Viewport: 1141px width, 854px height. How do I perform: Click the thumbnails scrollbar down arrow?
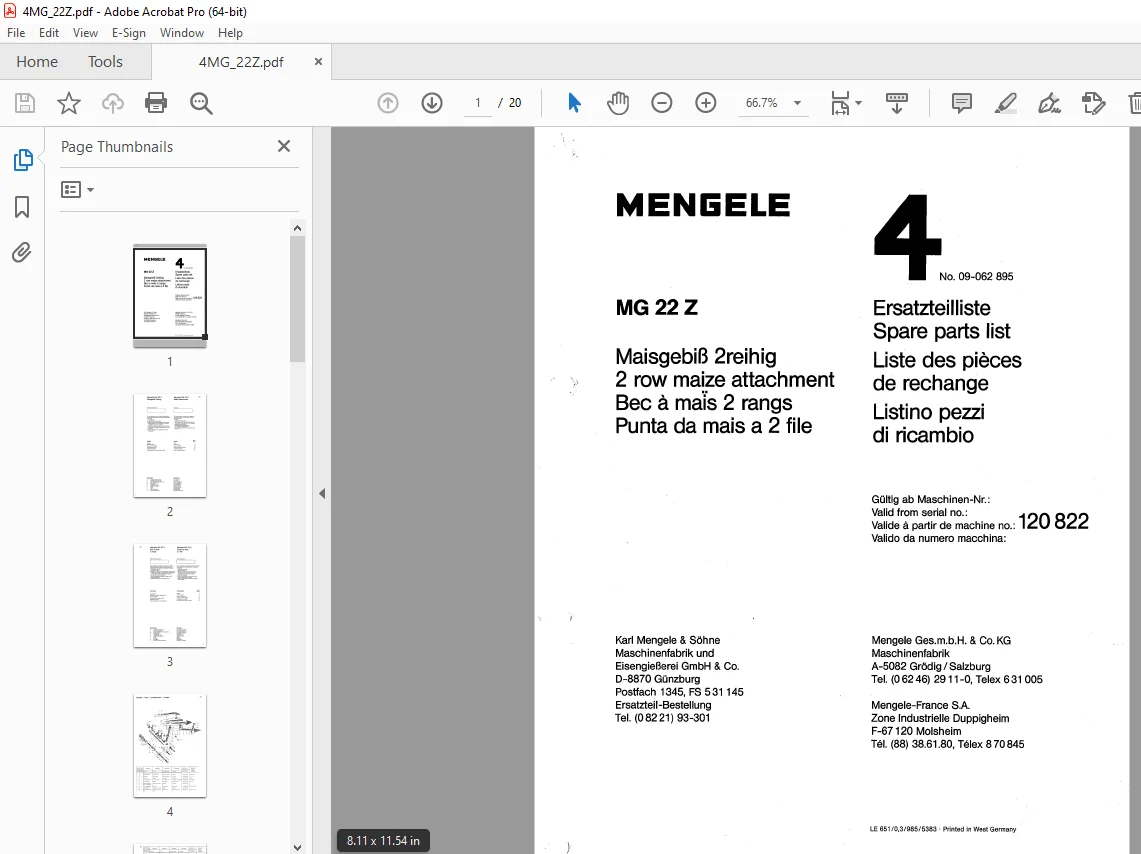click(x=297, y=847)
